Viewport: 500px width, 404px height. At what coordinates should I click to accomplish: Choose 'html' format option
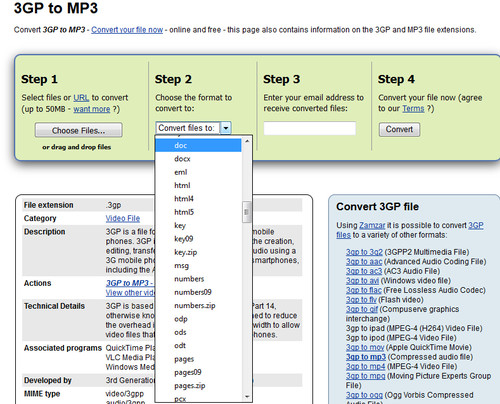pyautogui.click(x=198, y=186)
